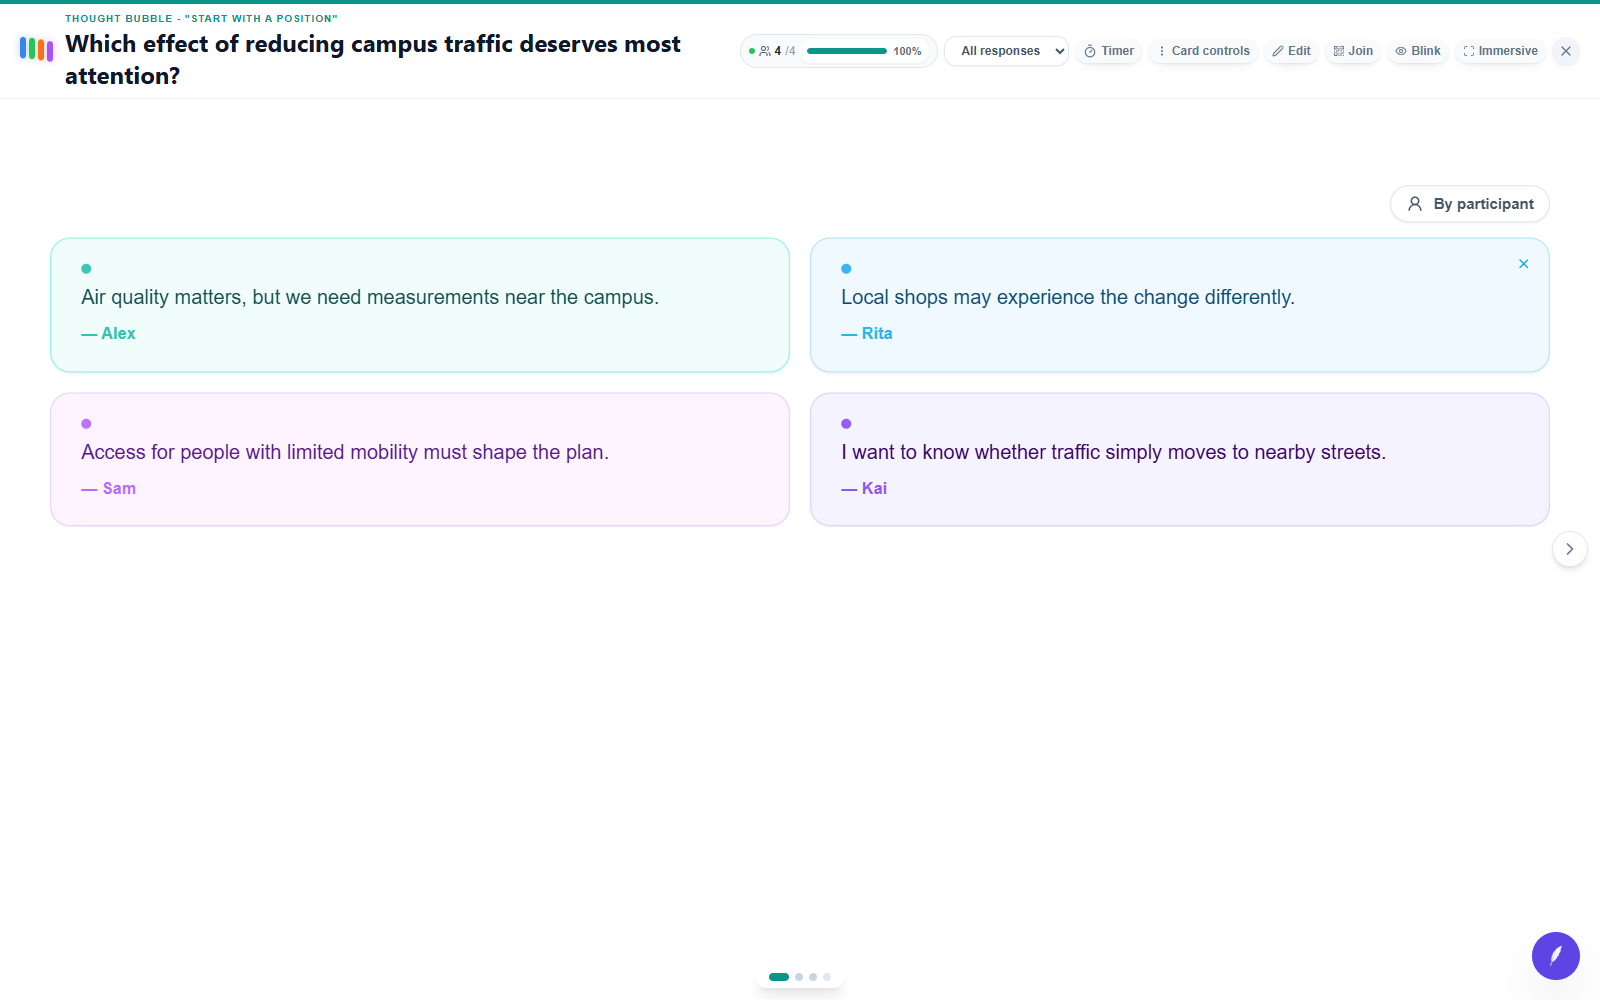Image resolution: width=1600 pixels, height=1000 pixels.
Task: Click the blue dot on Rita's card
Action: 846,269
